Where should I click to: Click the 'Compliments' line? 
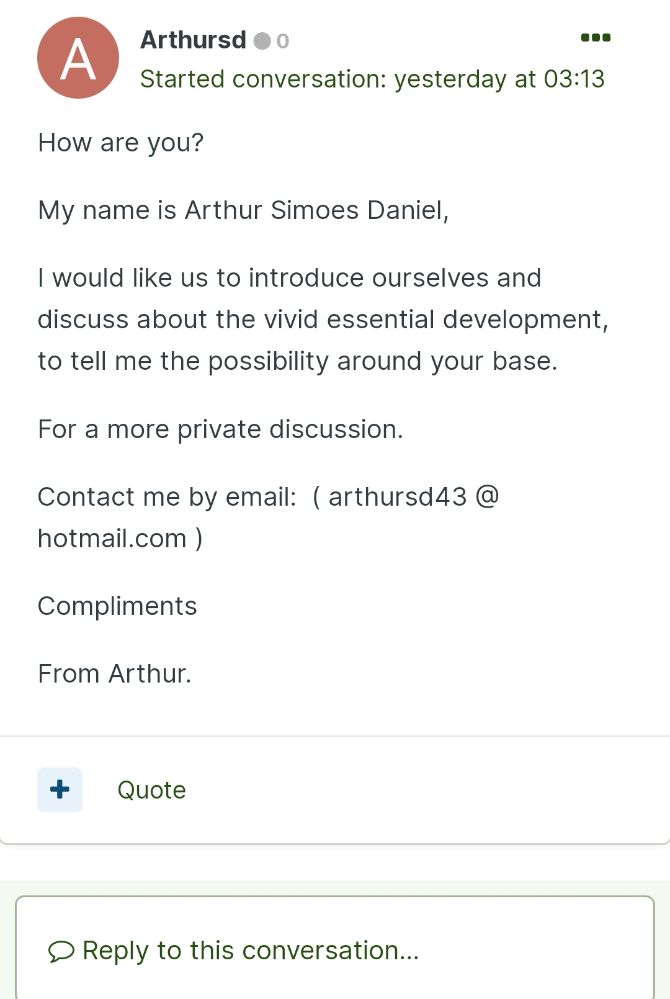[117, 606]
